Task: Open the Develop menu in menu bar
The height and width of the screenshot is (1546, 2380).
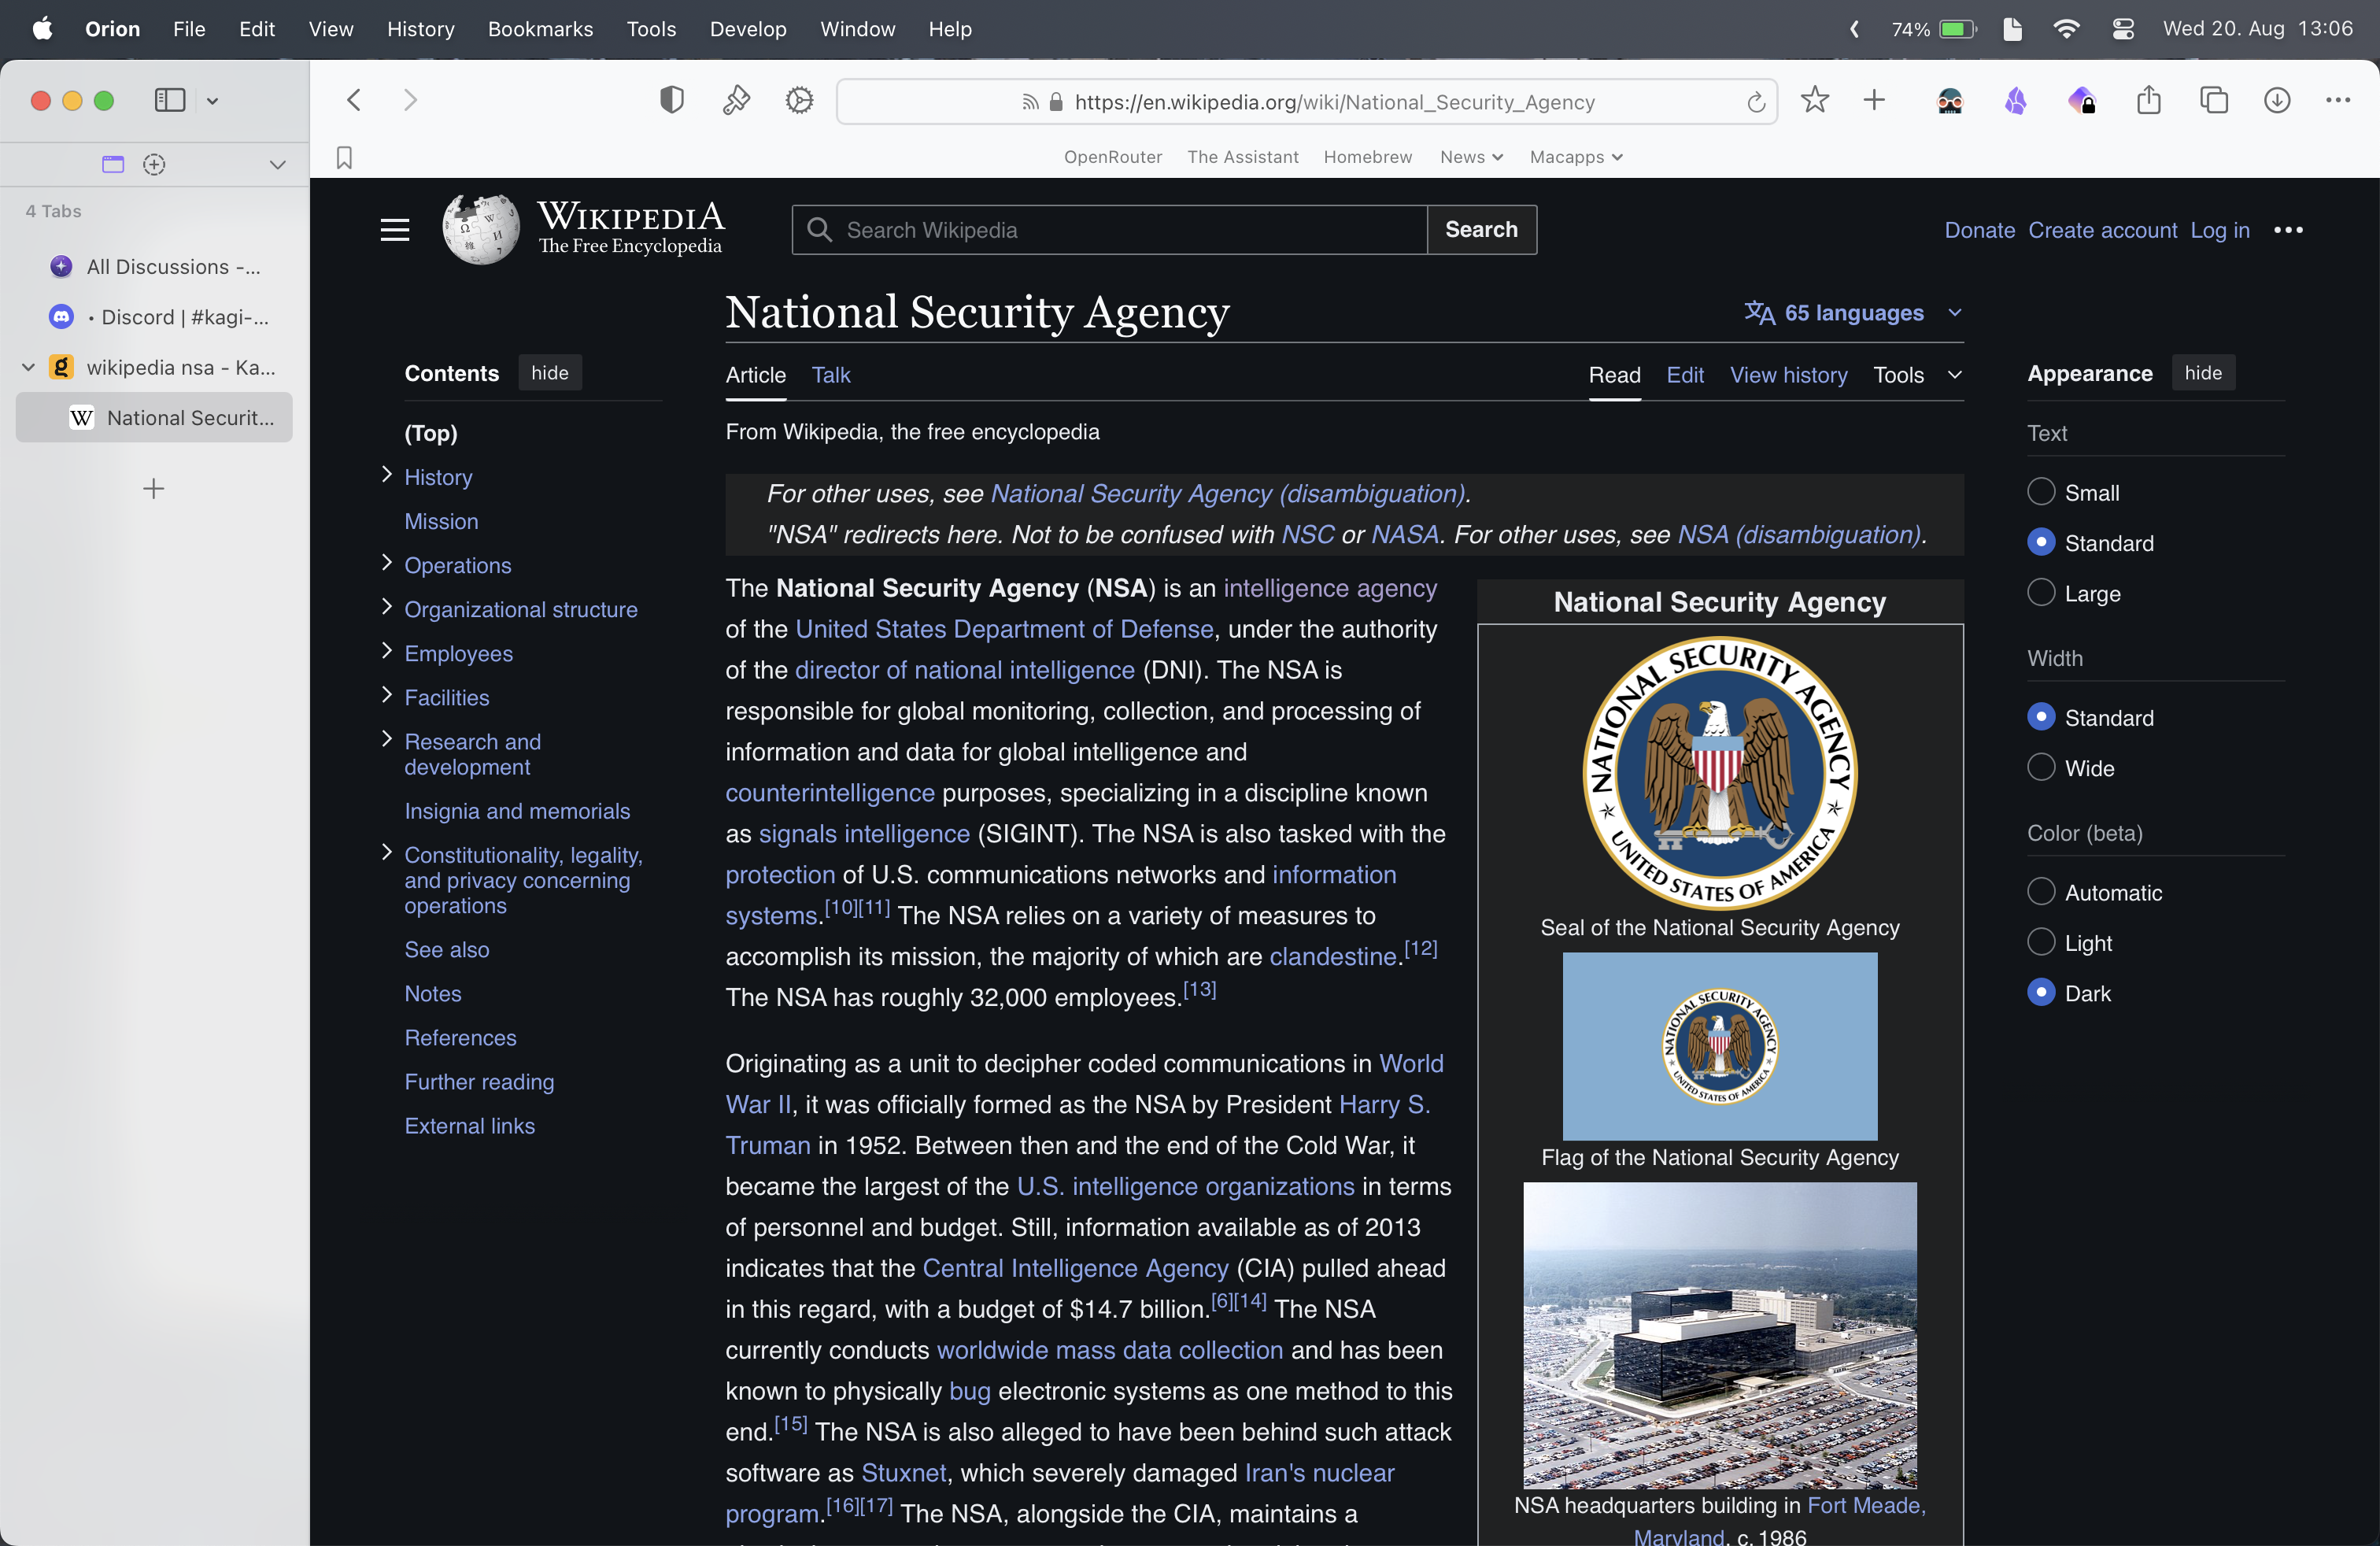Action: pyautogui.click(x=747, y=29)
